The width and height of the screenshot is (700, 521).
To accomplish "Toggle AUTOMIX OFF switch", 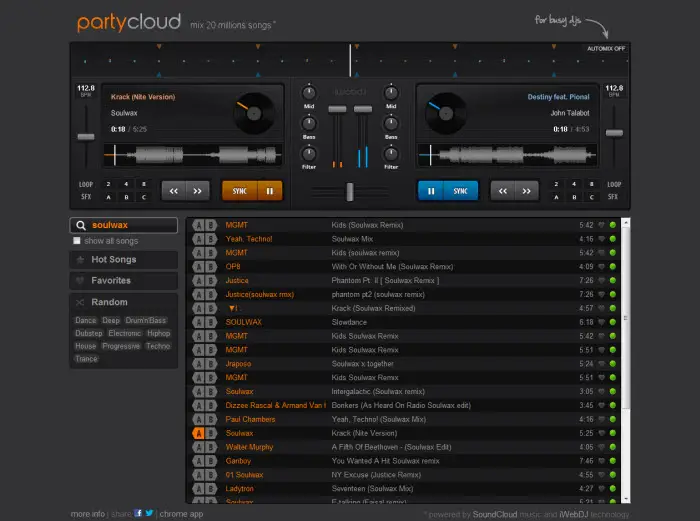I will tap(606, 48).
